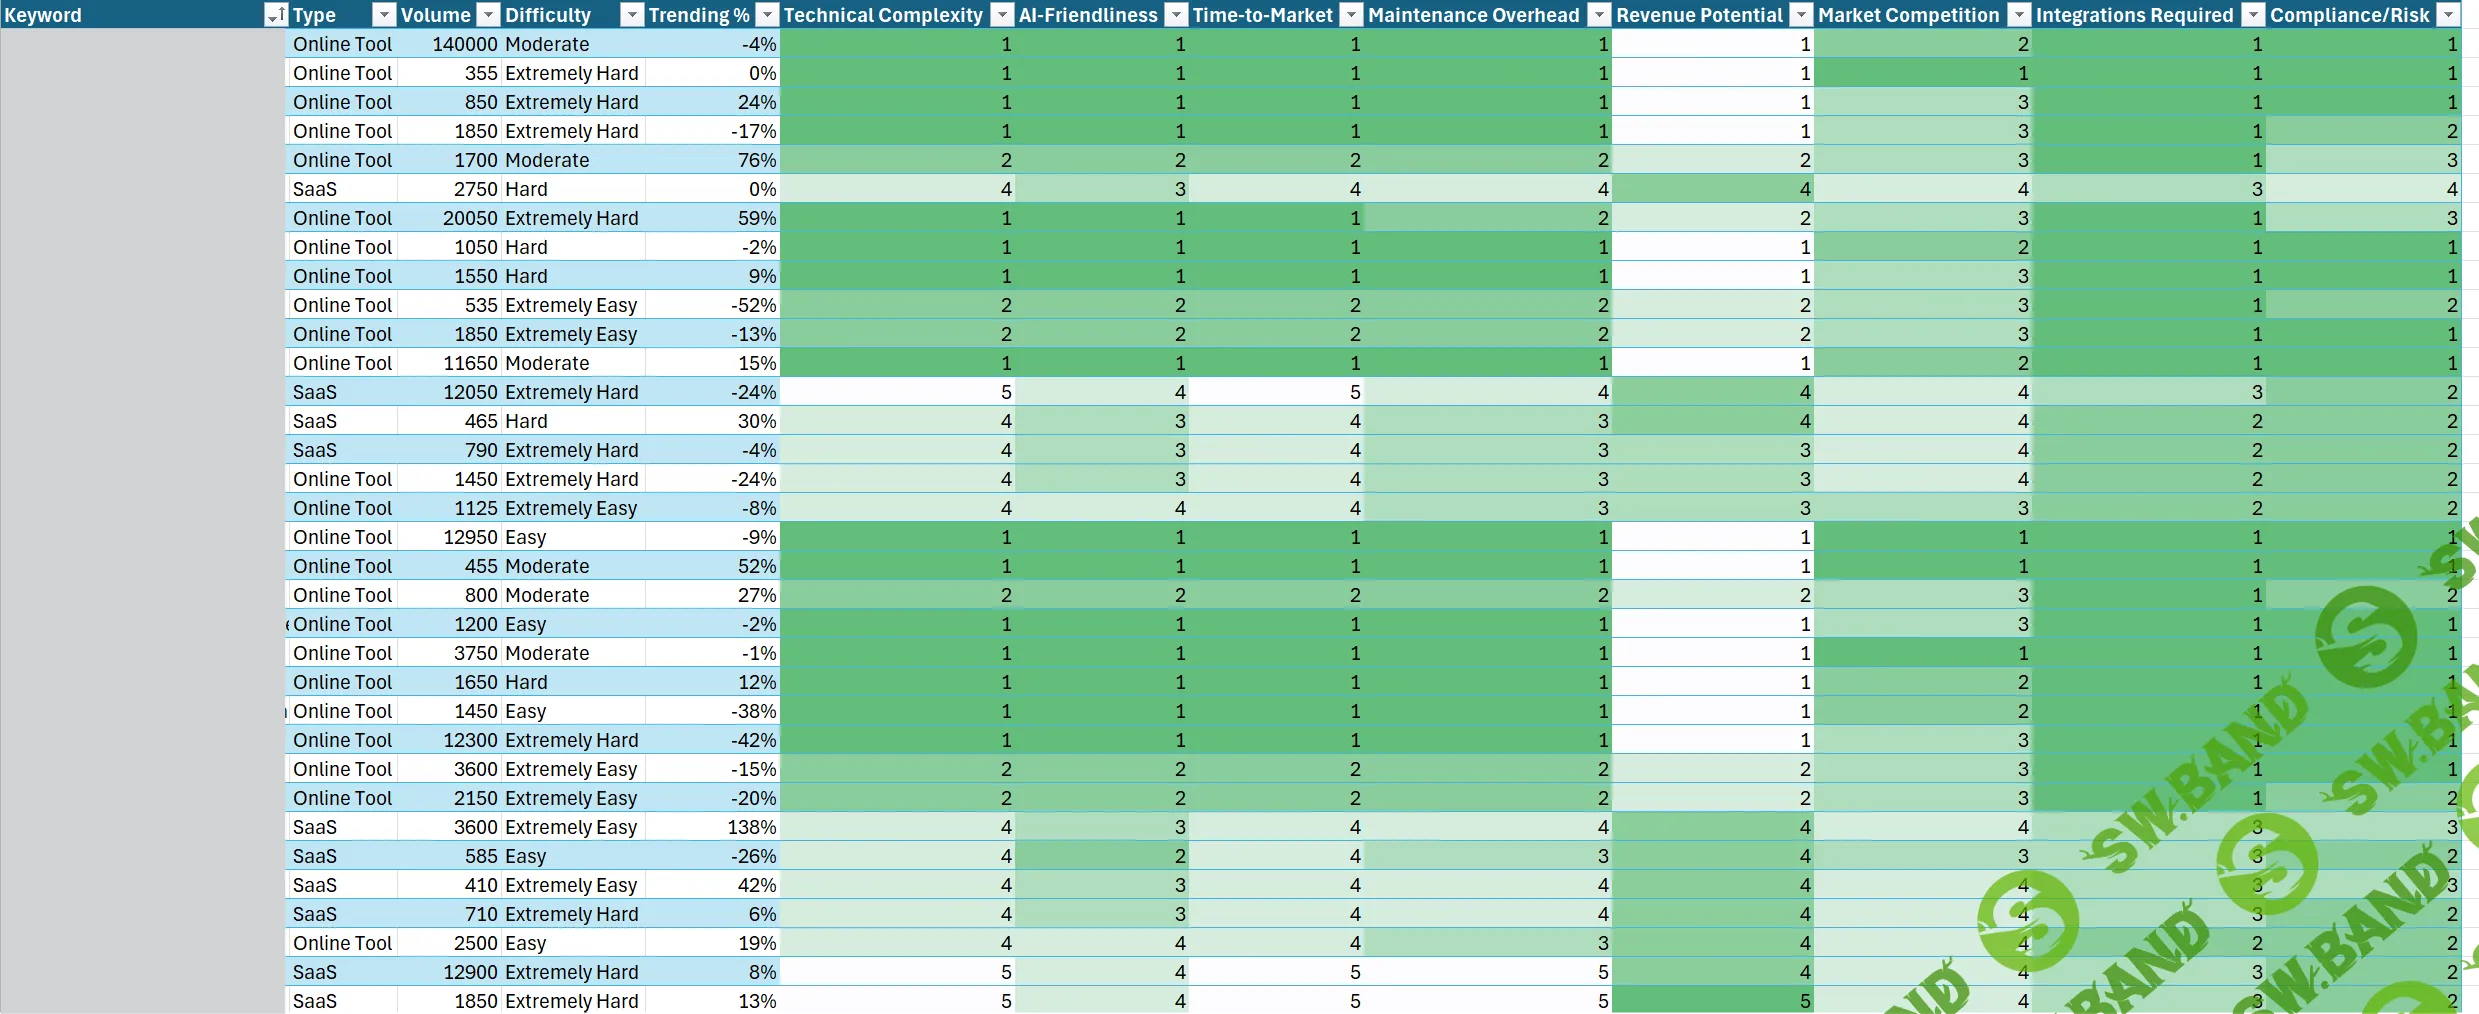Open the AI-Friendliness filter dropdown
The image size is (2479, 1014).
(x=1176, y=15)
